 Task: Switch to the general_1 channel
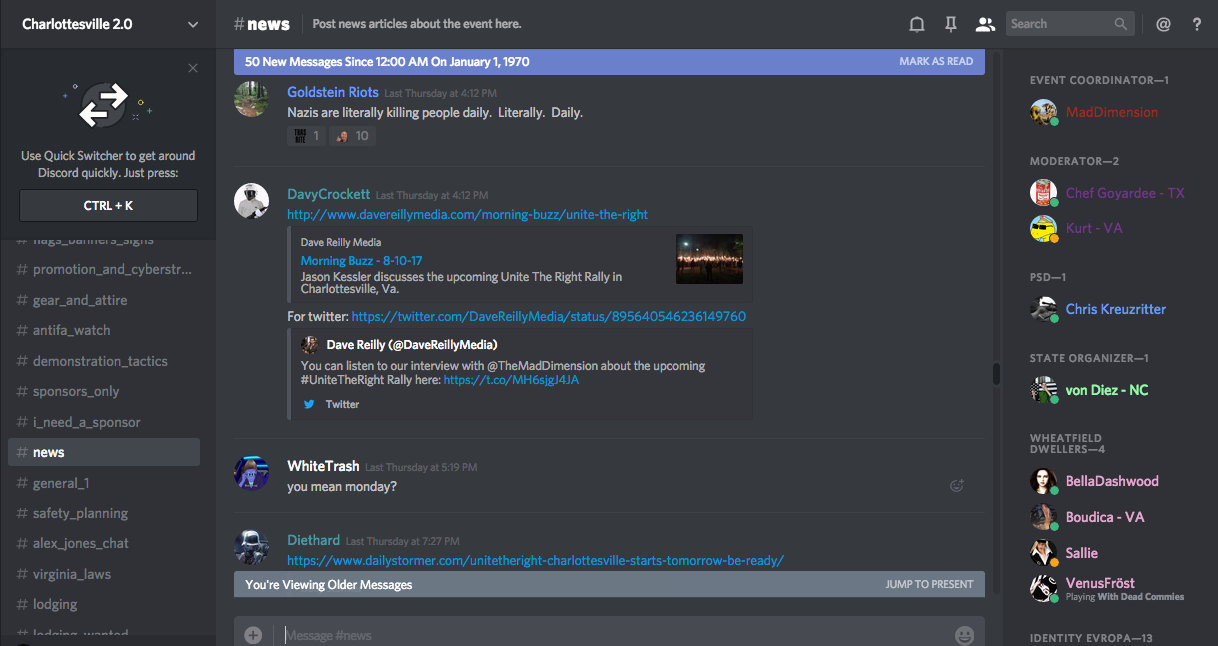[x=61, y=483]
